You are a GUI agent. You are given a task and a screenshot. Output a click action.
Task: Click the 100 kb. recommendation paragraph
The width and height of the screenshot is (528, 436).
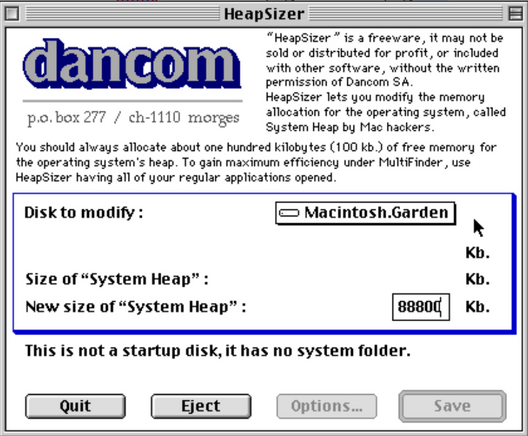256,162
